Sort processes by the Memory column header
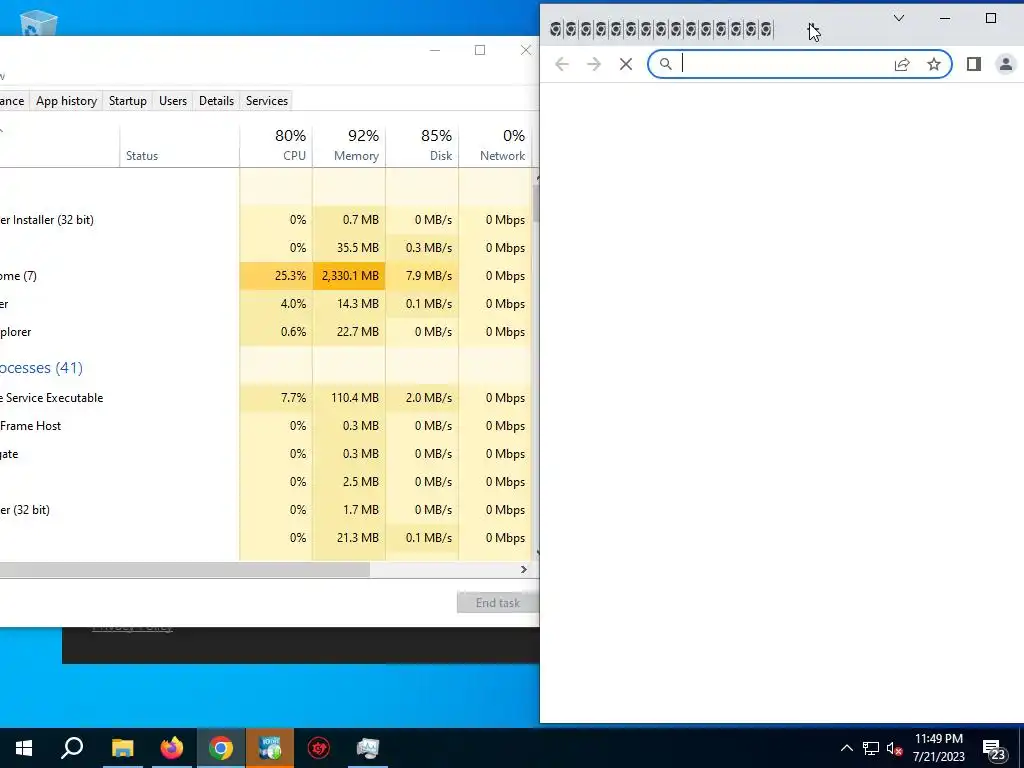This screenshot has height=768, width=1024. click(x=349, y=145)
